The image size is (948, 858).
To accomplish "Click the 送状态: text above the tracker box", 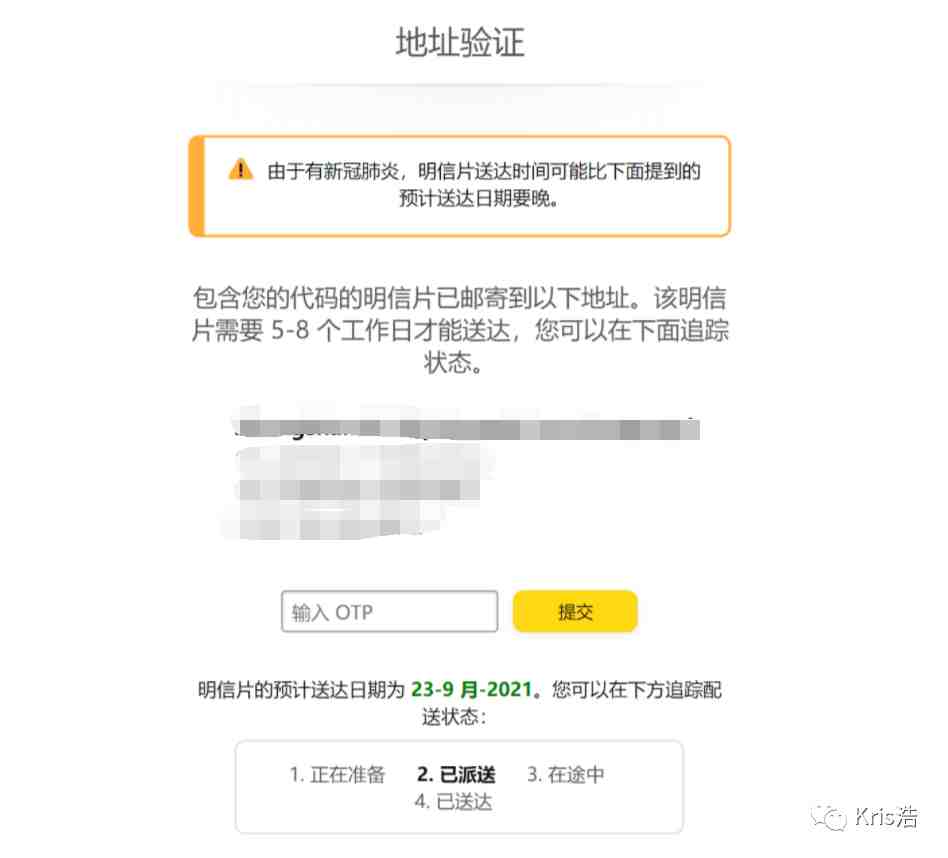I will [x=454, y=717].
